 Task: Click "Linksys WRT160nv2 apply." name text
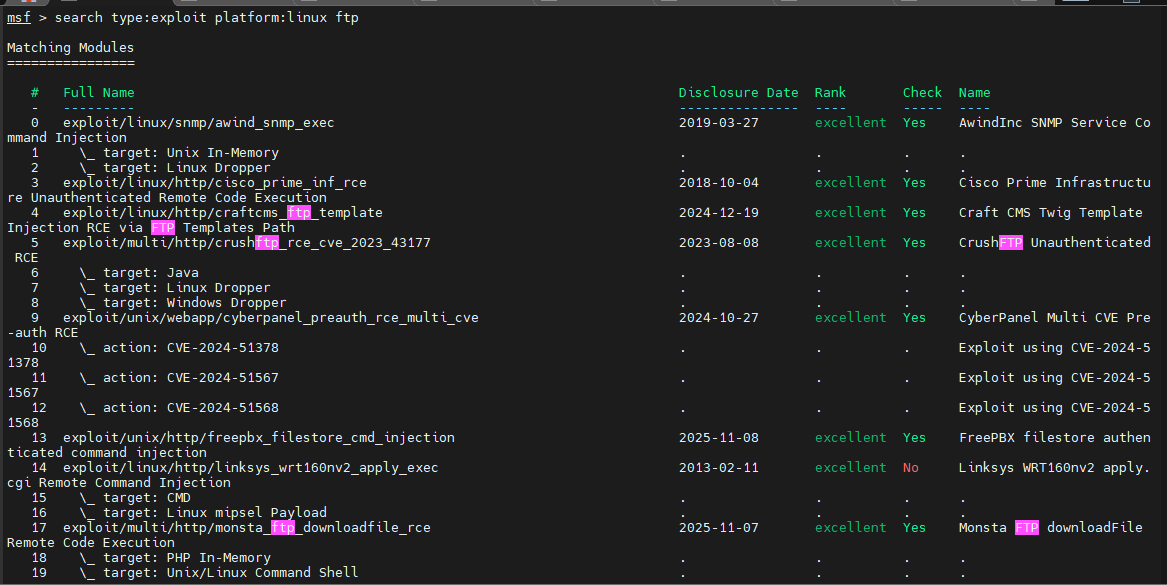1055,468
